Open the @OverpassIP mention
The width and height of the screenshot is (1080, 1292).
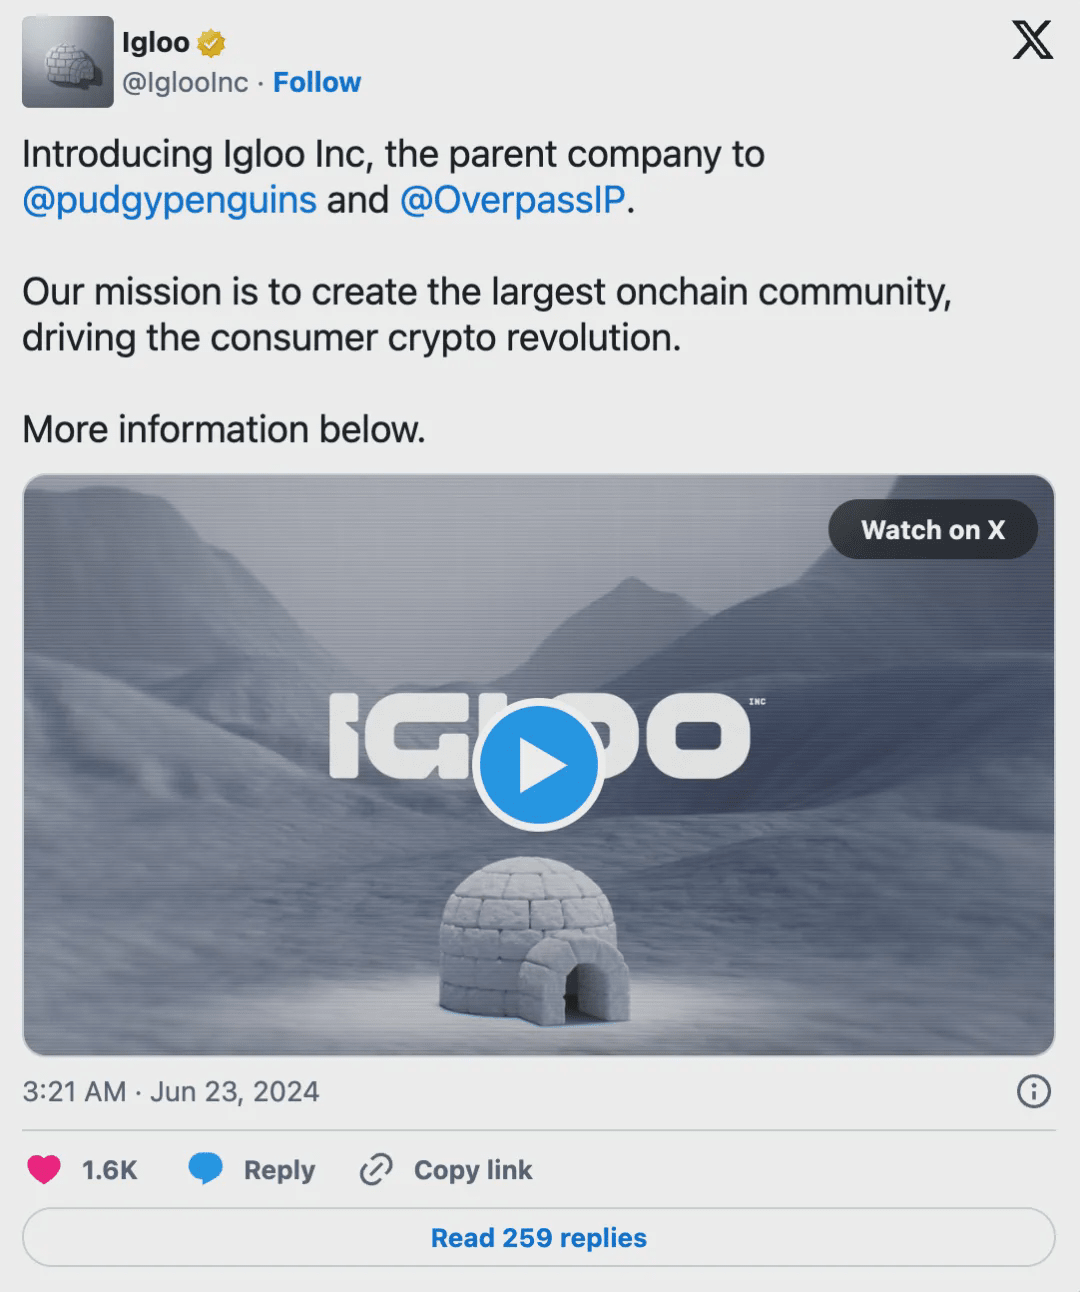[512, 200]
